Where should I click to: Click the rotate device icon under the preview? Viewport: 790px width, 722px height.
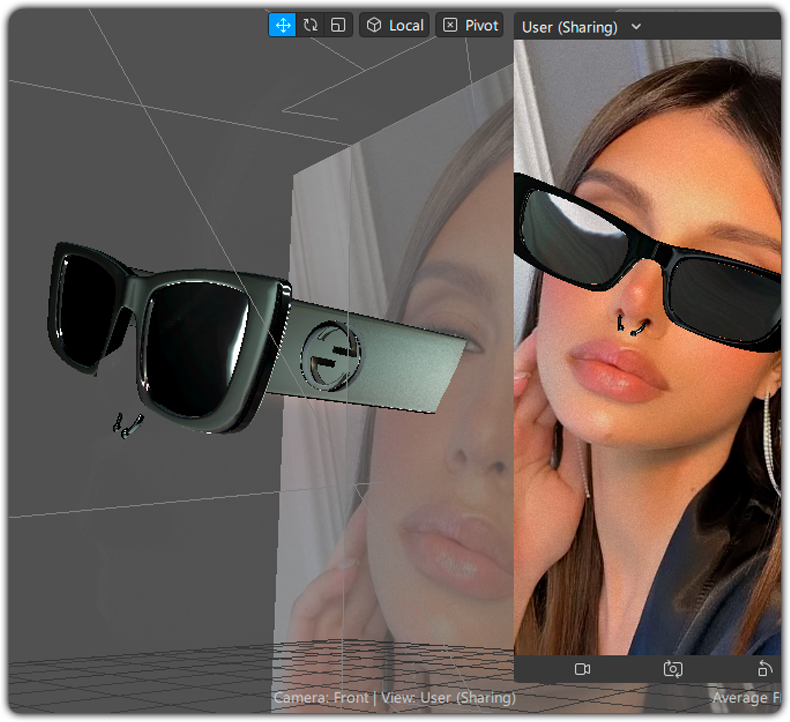pos(765,669)
